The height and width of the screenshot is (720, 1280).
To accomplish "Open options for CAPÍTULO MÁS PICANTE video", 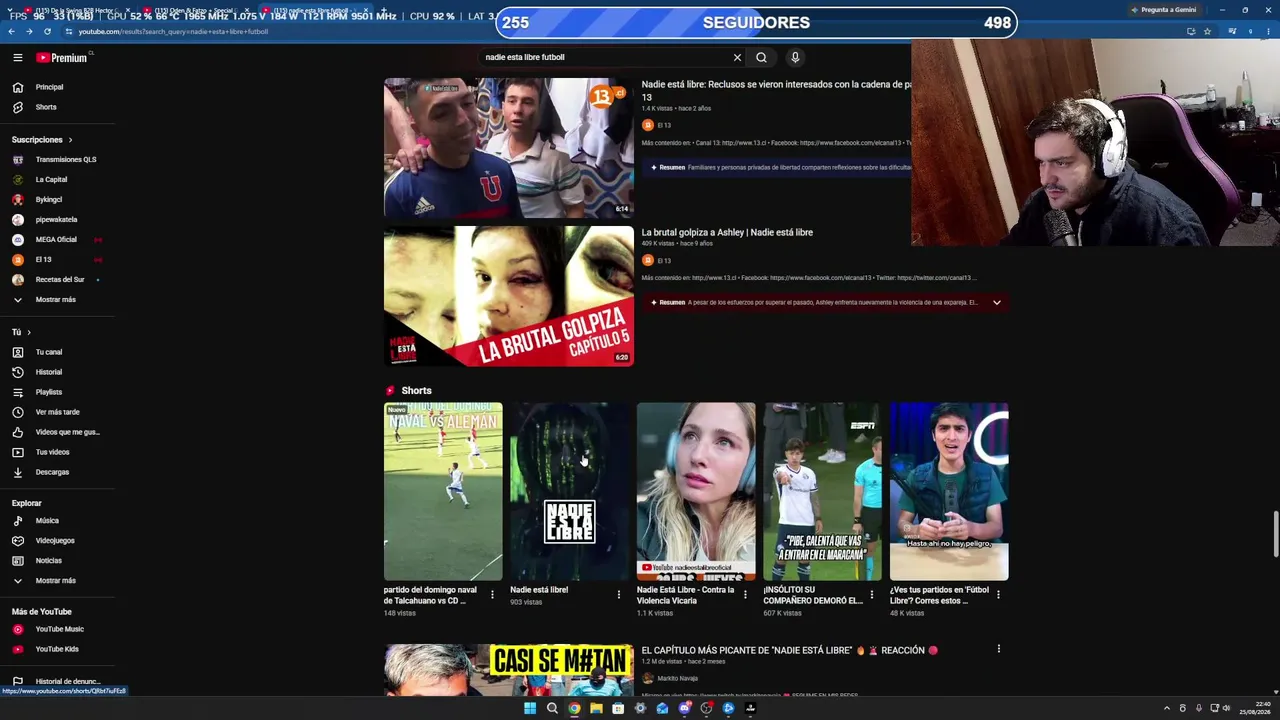I will click(x=998, y=649).
